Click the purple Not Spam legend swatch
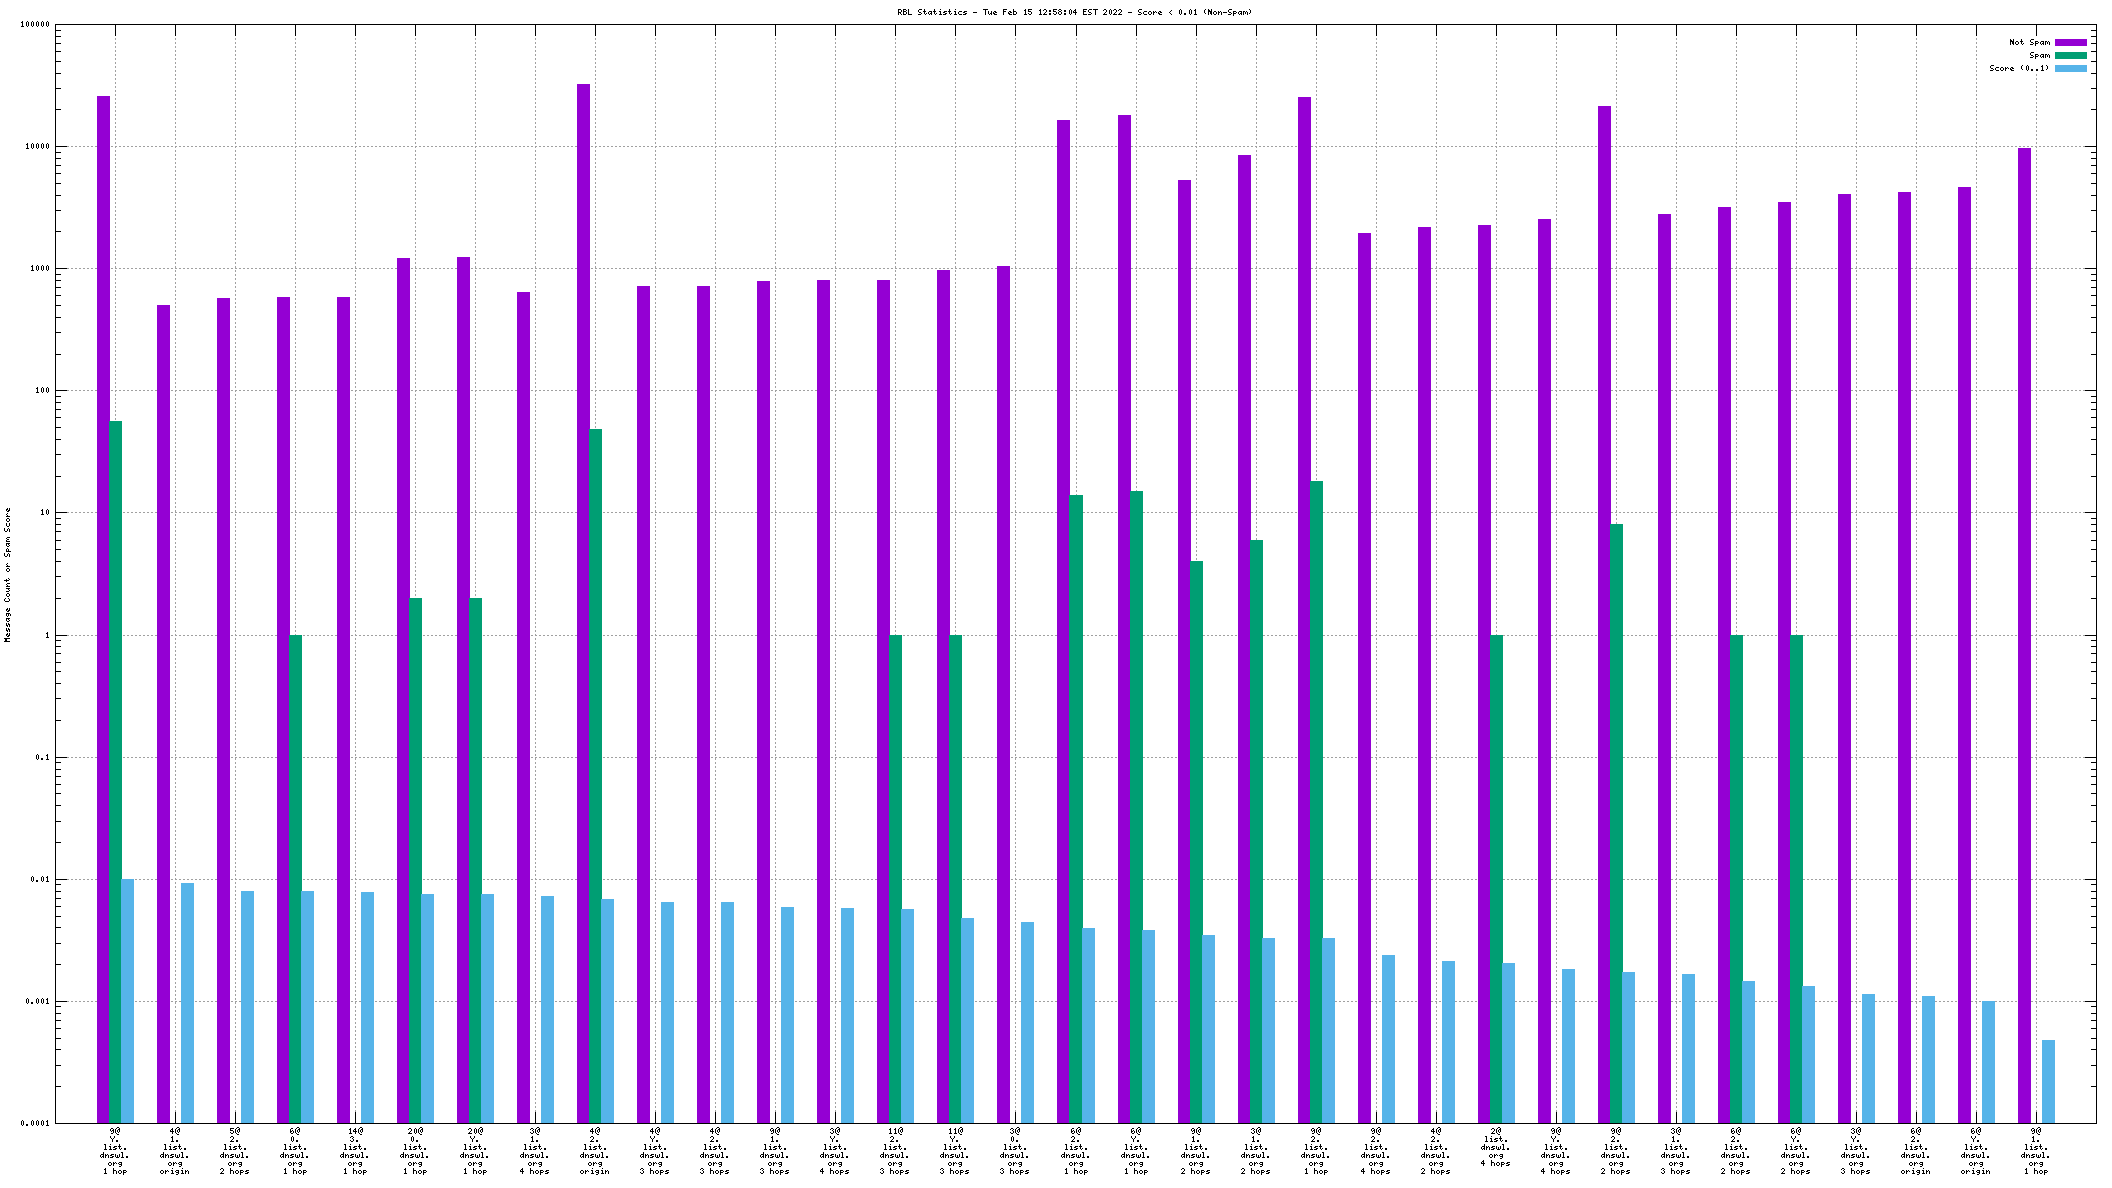This screenshot has height=1188, width=2112. pyautogui.click(x=2071, y=42)
